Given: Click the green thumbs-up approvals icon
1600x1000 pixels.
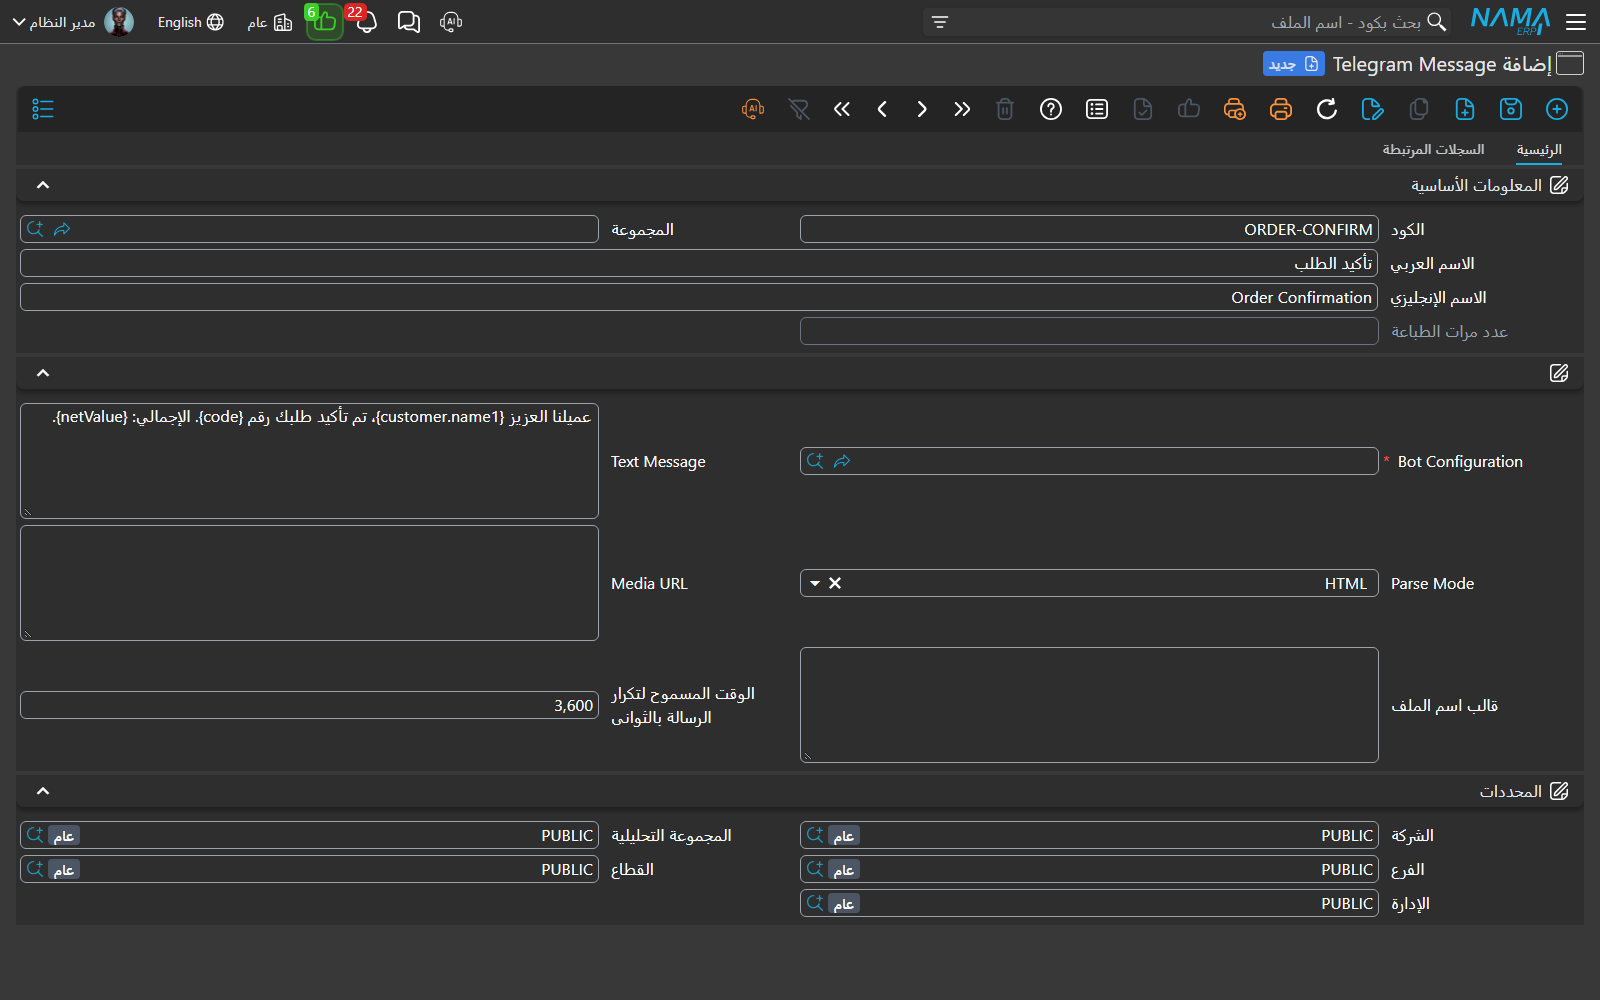Looking at the screenshot, I should pyautogui.click(x=324, y=22).
